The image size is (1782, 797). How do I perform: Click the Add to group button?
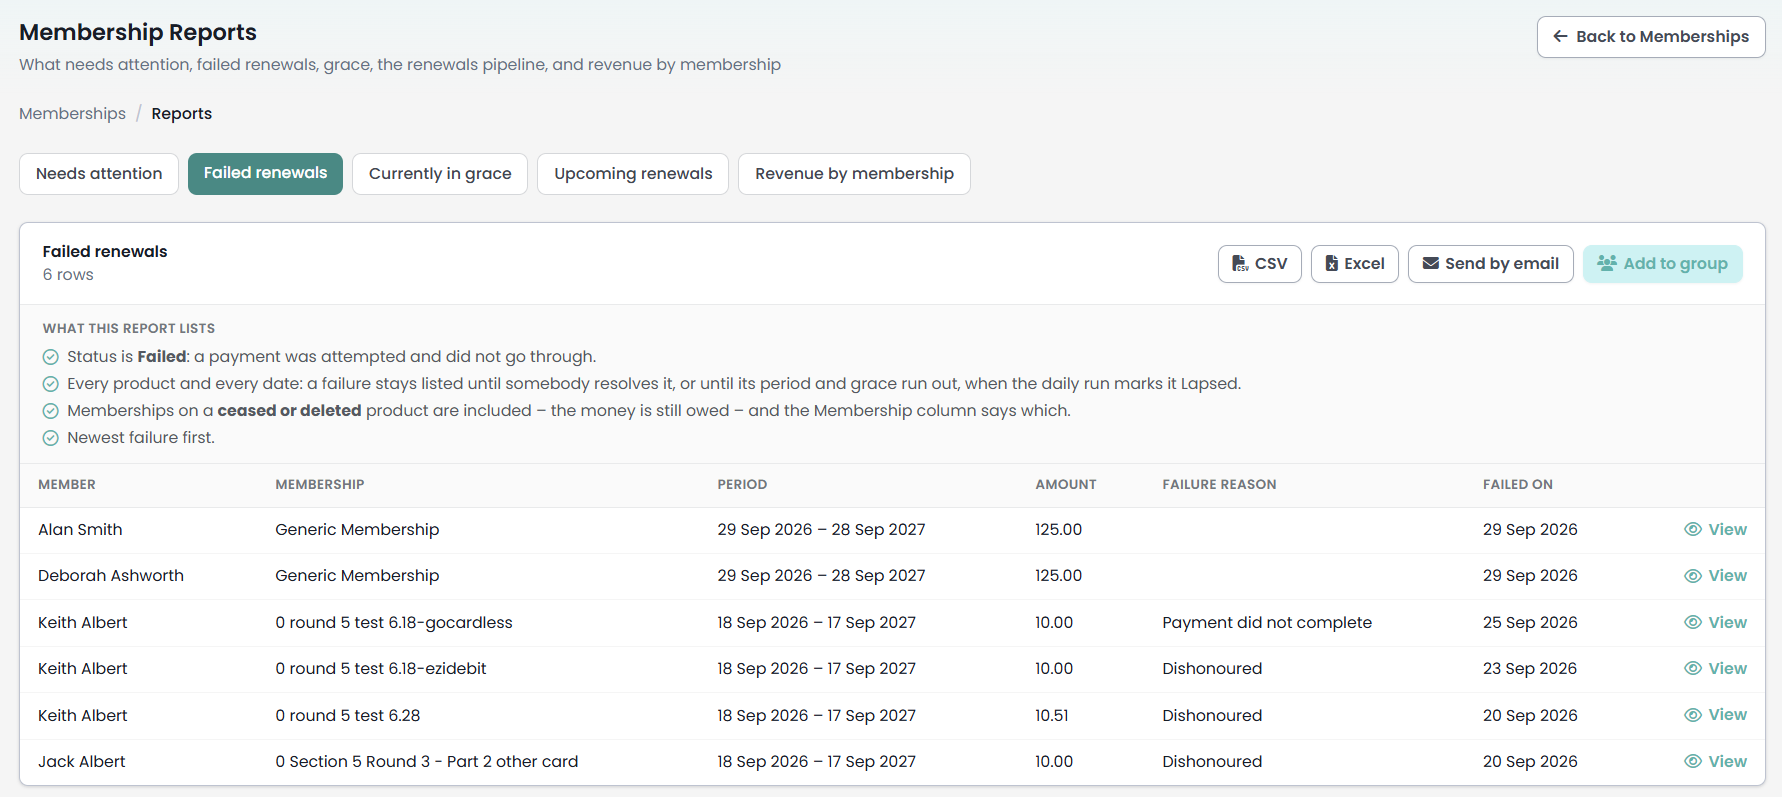pyautogui.click(x=1663, y=264)
